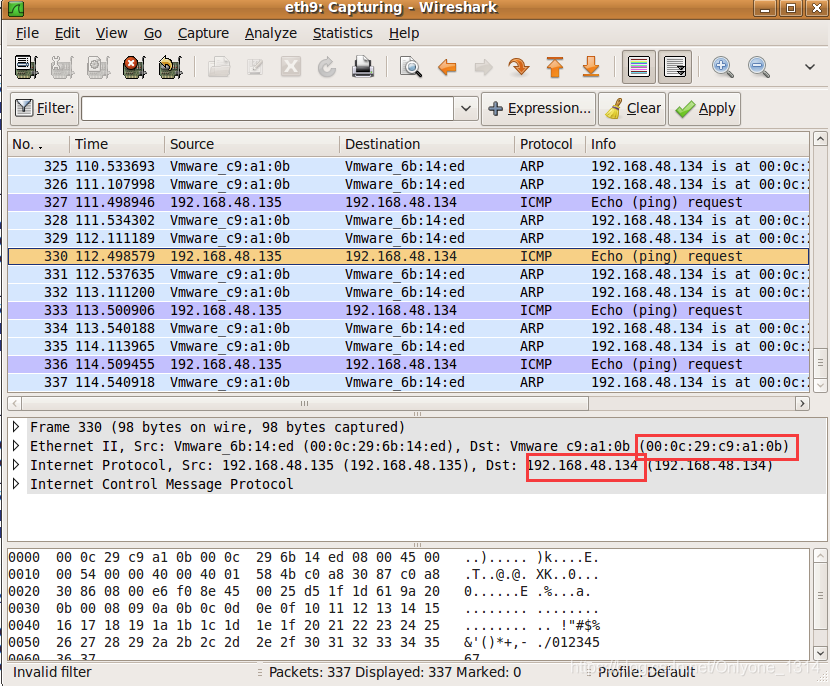
Task: Reload the current capture file
Action: pyautogui.click(x=327, y=67)
